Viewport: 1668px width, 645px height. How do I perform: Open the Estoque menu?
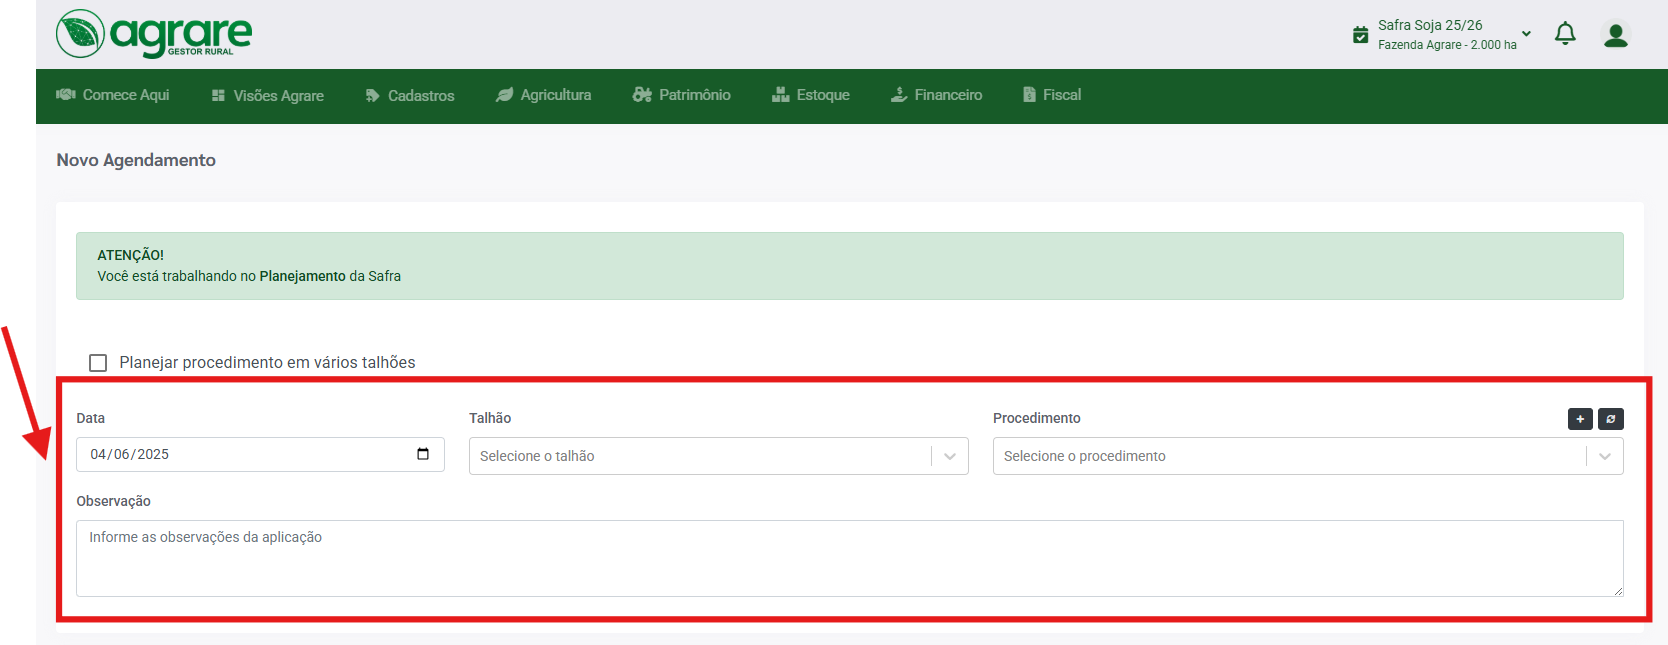[x=811, y=95]
